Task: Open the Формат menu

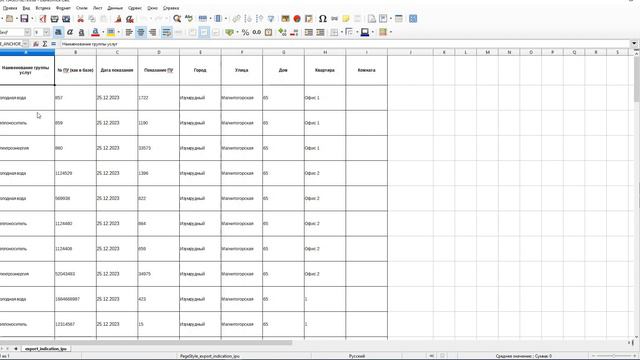Action: (x=63, y=8)
